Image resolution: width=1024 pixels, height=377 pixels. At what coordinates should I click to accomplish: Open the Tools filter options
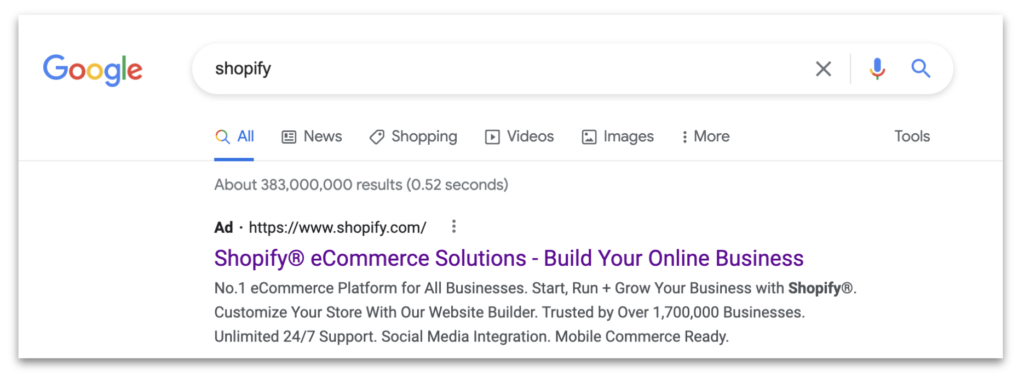[912, 137]
